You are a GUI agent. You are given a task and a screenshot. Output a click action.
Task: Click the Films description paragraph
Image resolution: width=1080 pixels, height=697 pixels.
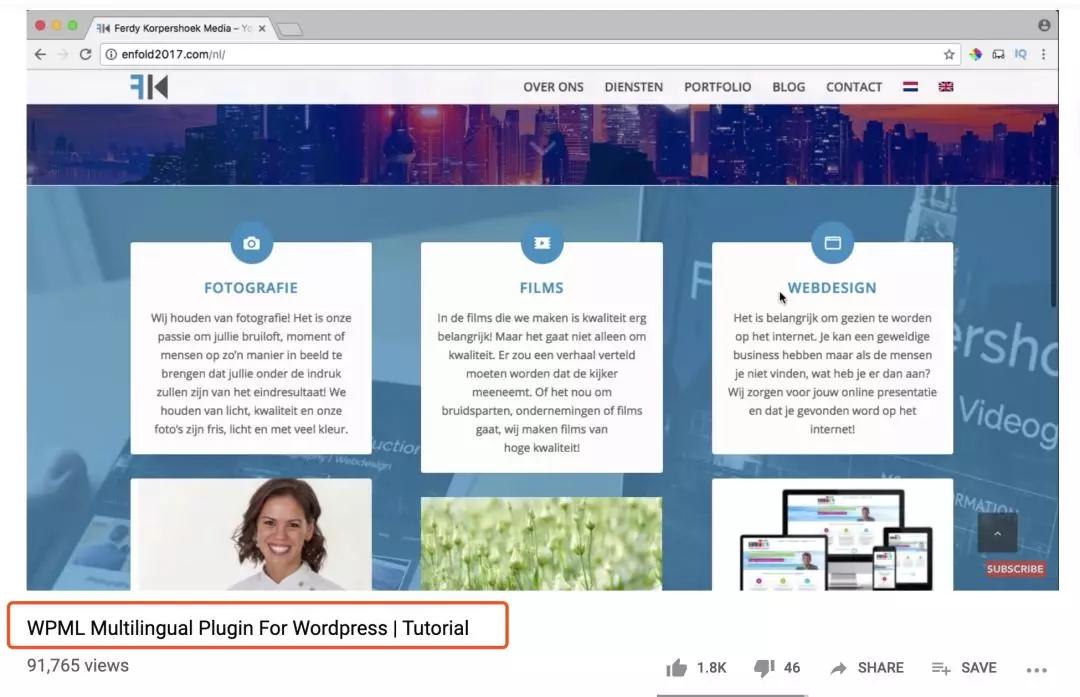(541, 383)
